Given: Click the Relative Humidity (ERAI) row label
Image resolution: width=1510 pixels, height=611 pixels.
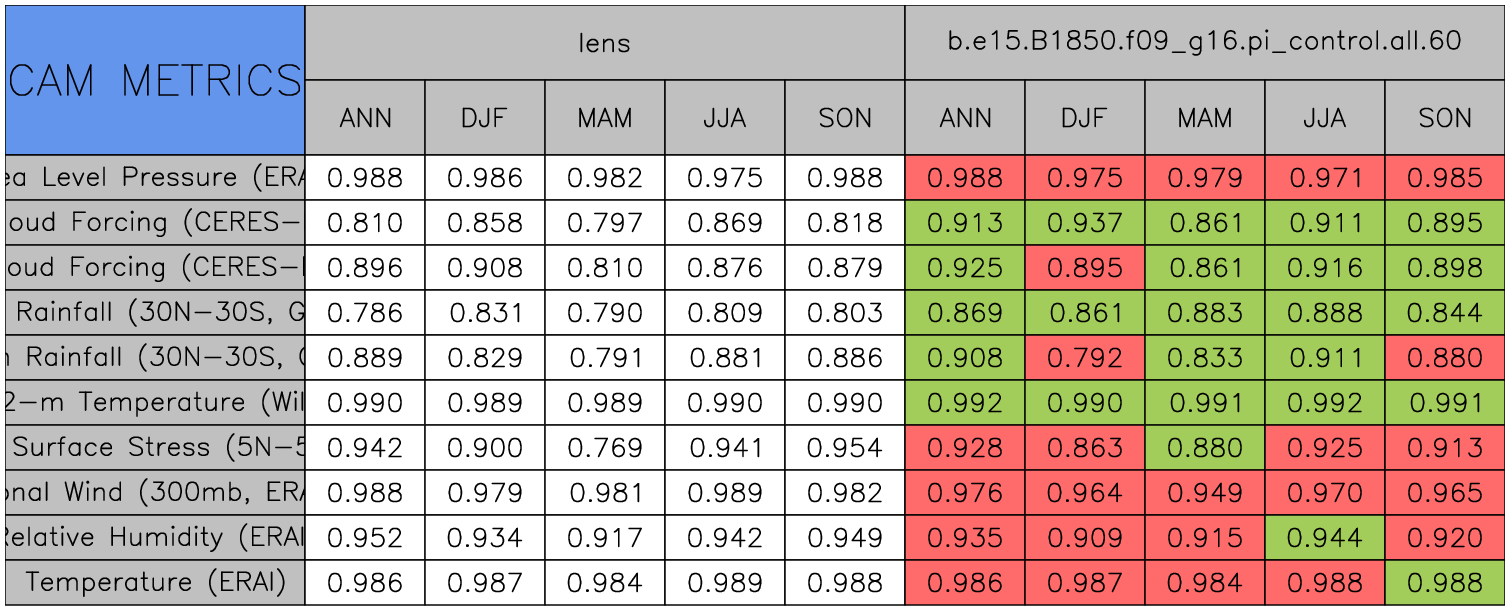Looking at the screenshot, I should [154, 537].
